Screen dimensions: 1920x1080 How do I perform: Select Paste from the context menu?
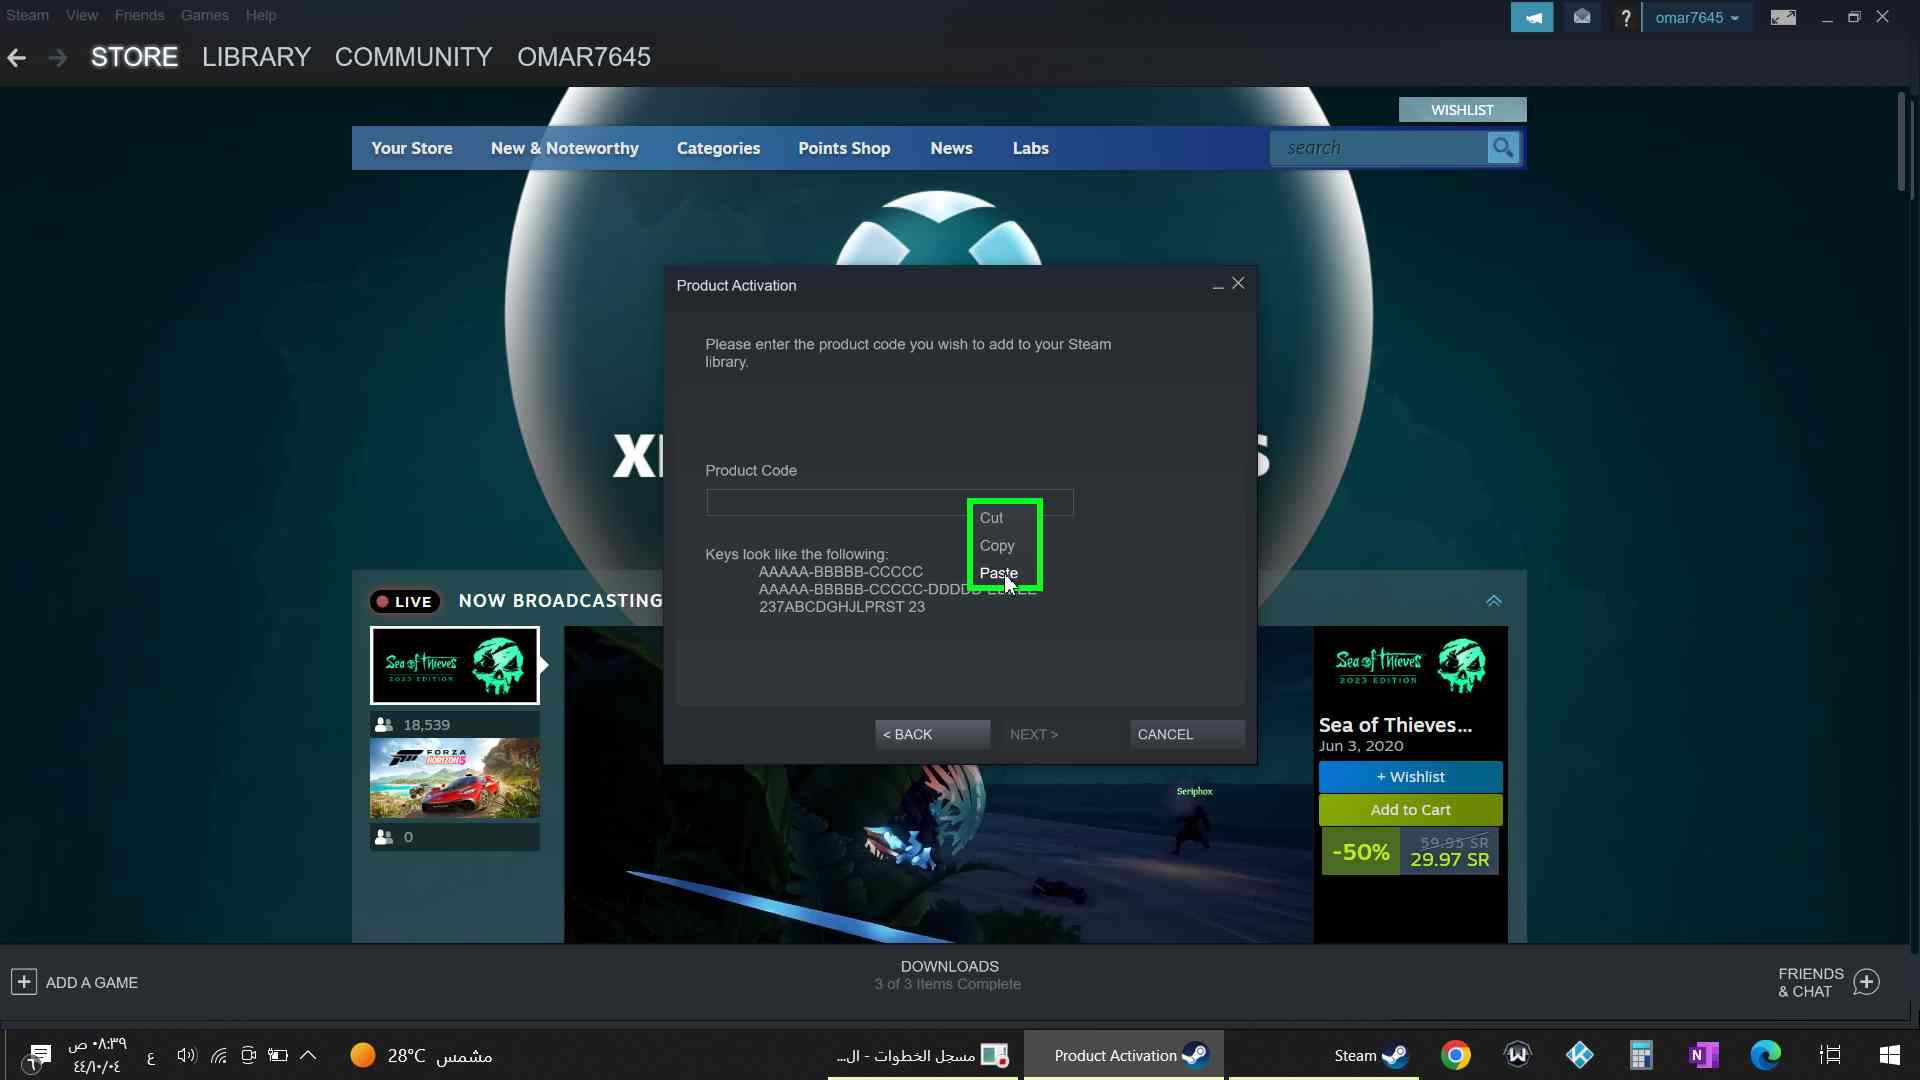tap(998, 573)
